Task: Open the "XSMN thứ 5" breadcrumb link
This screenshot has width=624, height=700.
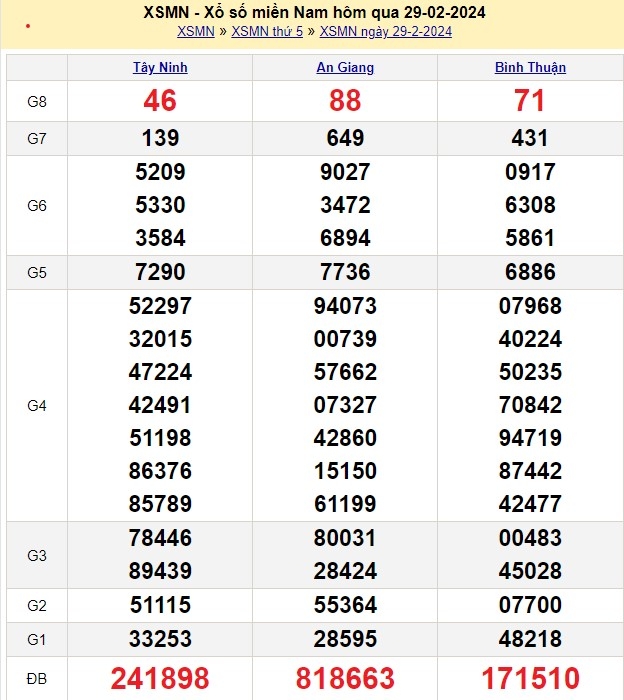Action: pyautogui.click(x=267, y=31)
